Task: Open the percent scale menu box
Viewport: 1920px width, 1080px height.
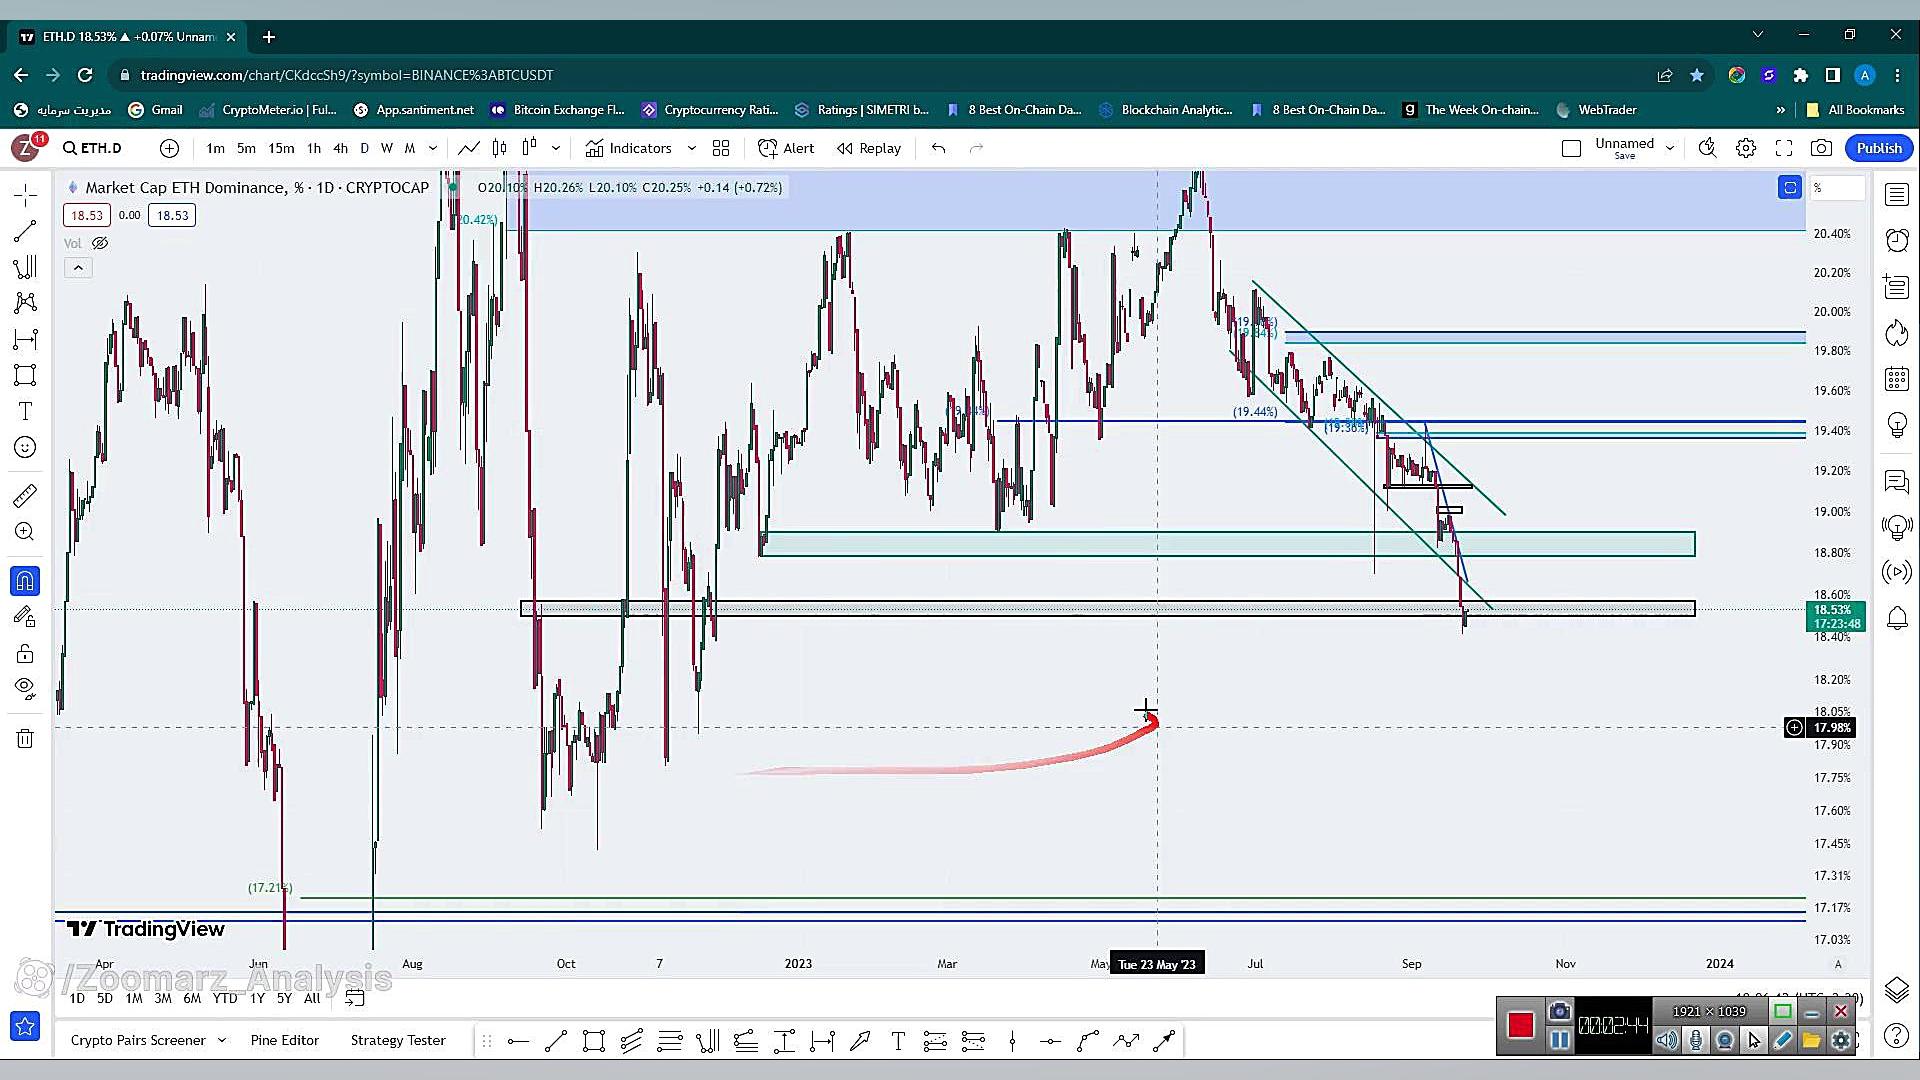Action: point(1837,188)
